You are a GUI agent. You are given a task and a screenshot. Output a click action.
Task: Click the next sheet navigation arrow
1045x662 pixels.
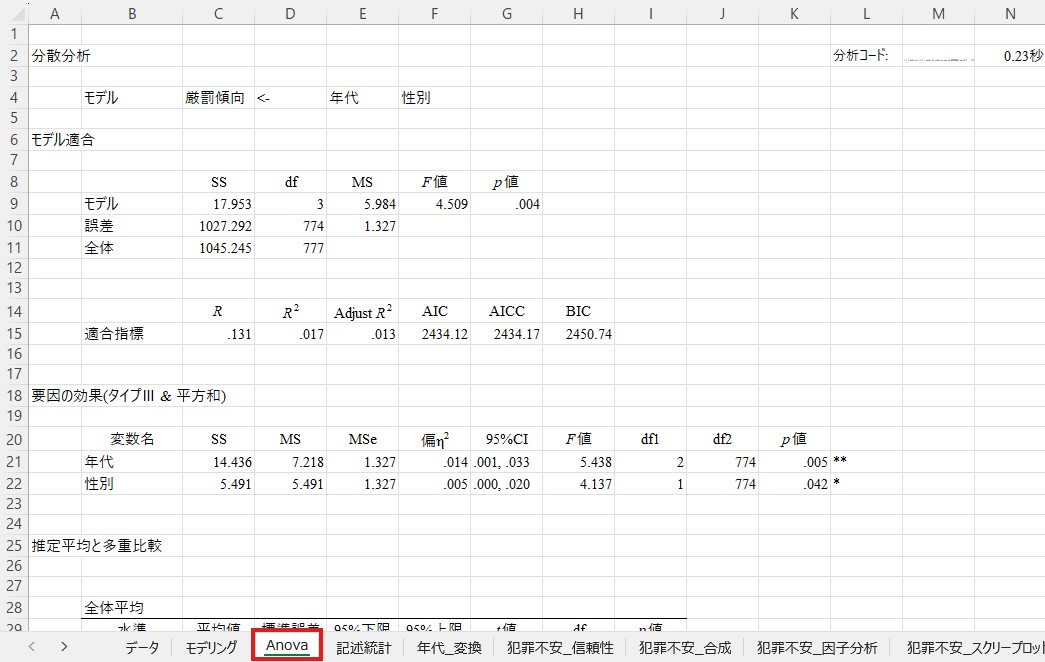click(x=64, y=646)
